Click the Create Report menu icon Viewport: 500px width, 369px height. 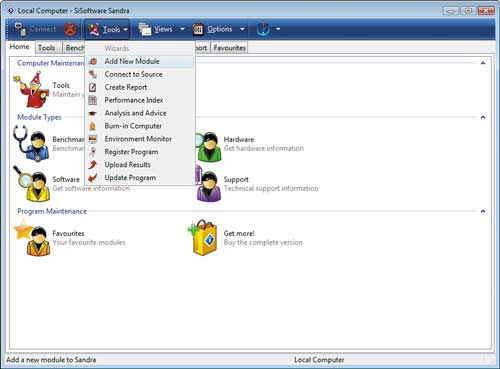click(93, 87)
